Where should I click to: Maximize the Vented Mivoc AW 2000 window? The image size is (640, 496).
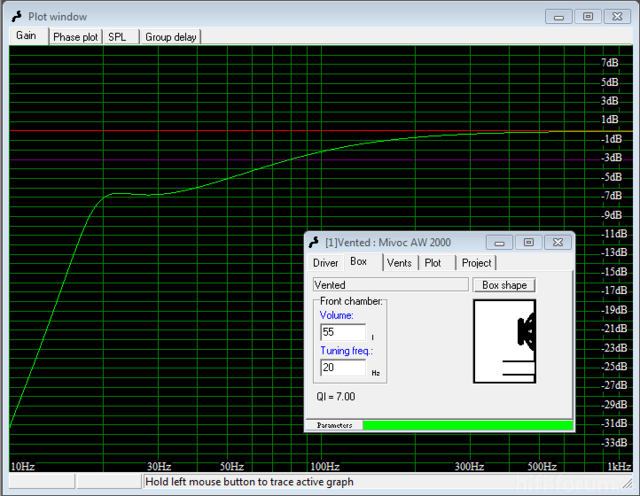[x=529, y=243]
